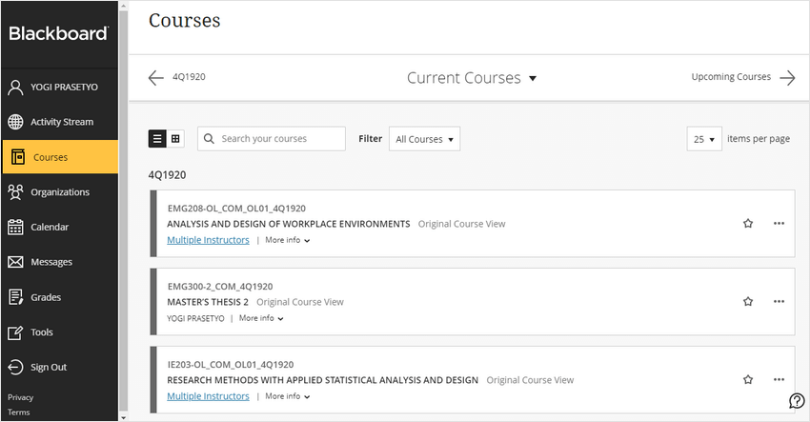The width and height of the screenshot is (810, 422).
Task: Open ANALYSIS AND DESIGN OF WORKPLACE ENVIRONMENTS course
Action: click(x=288, y=224)
